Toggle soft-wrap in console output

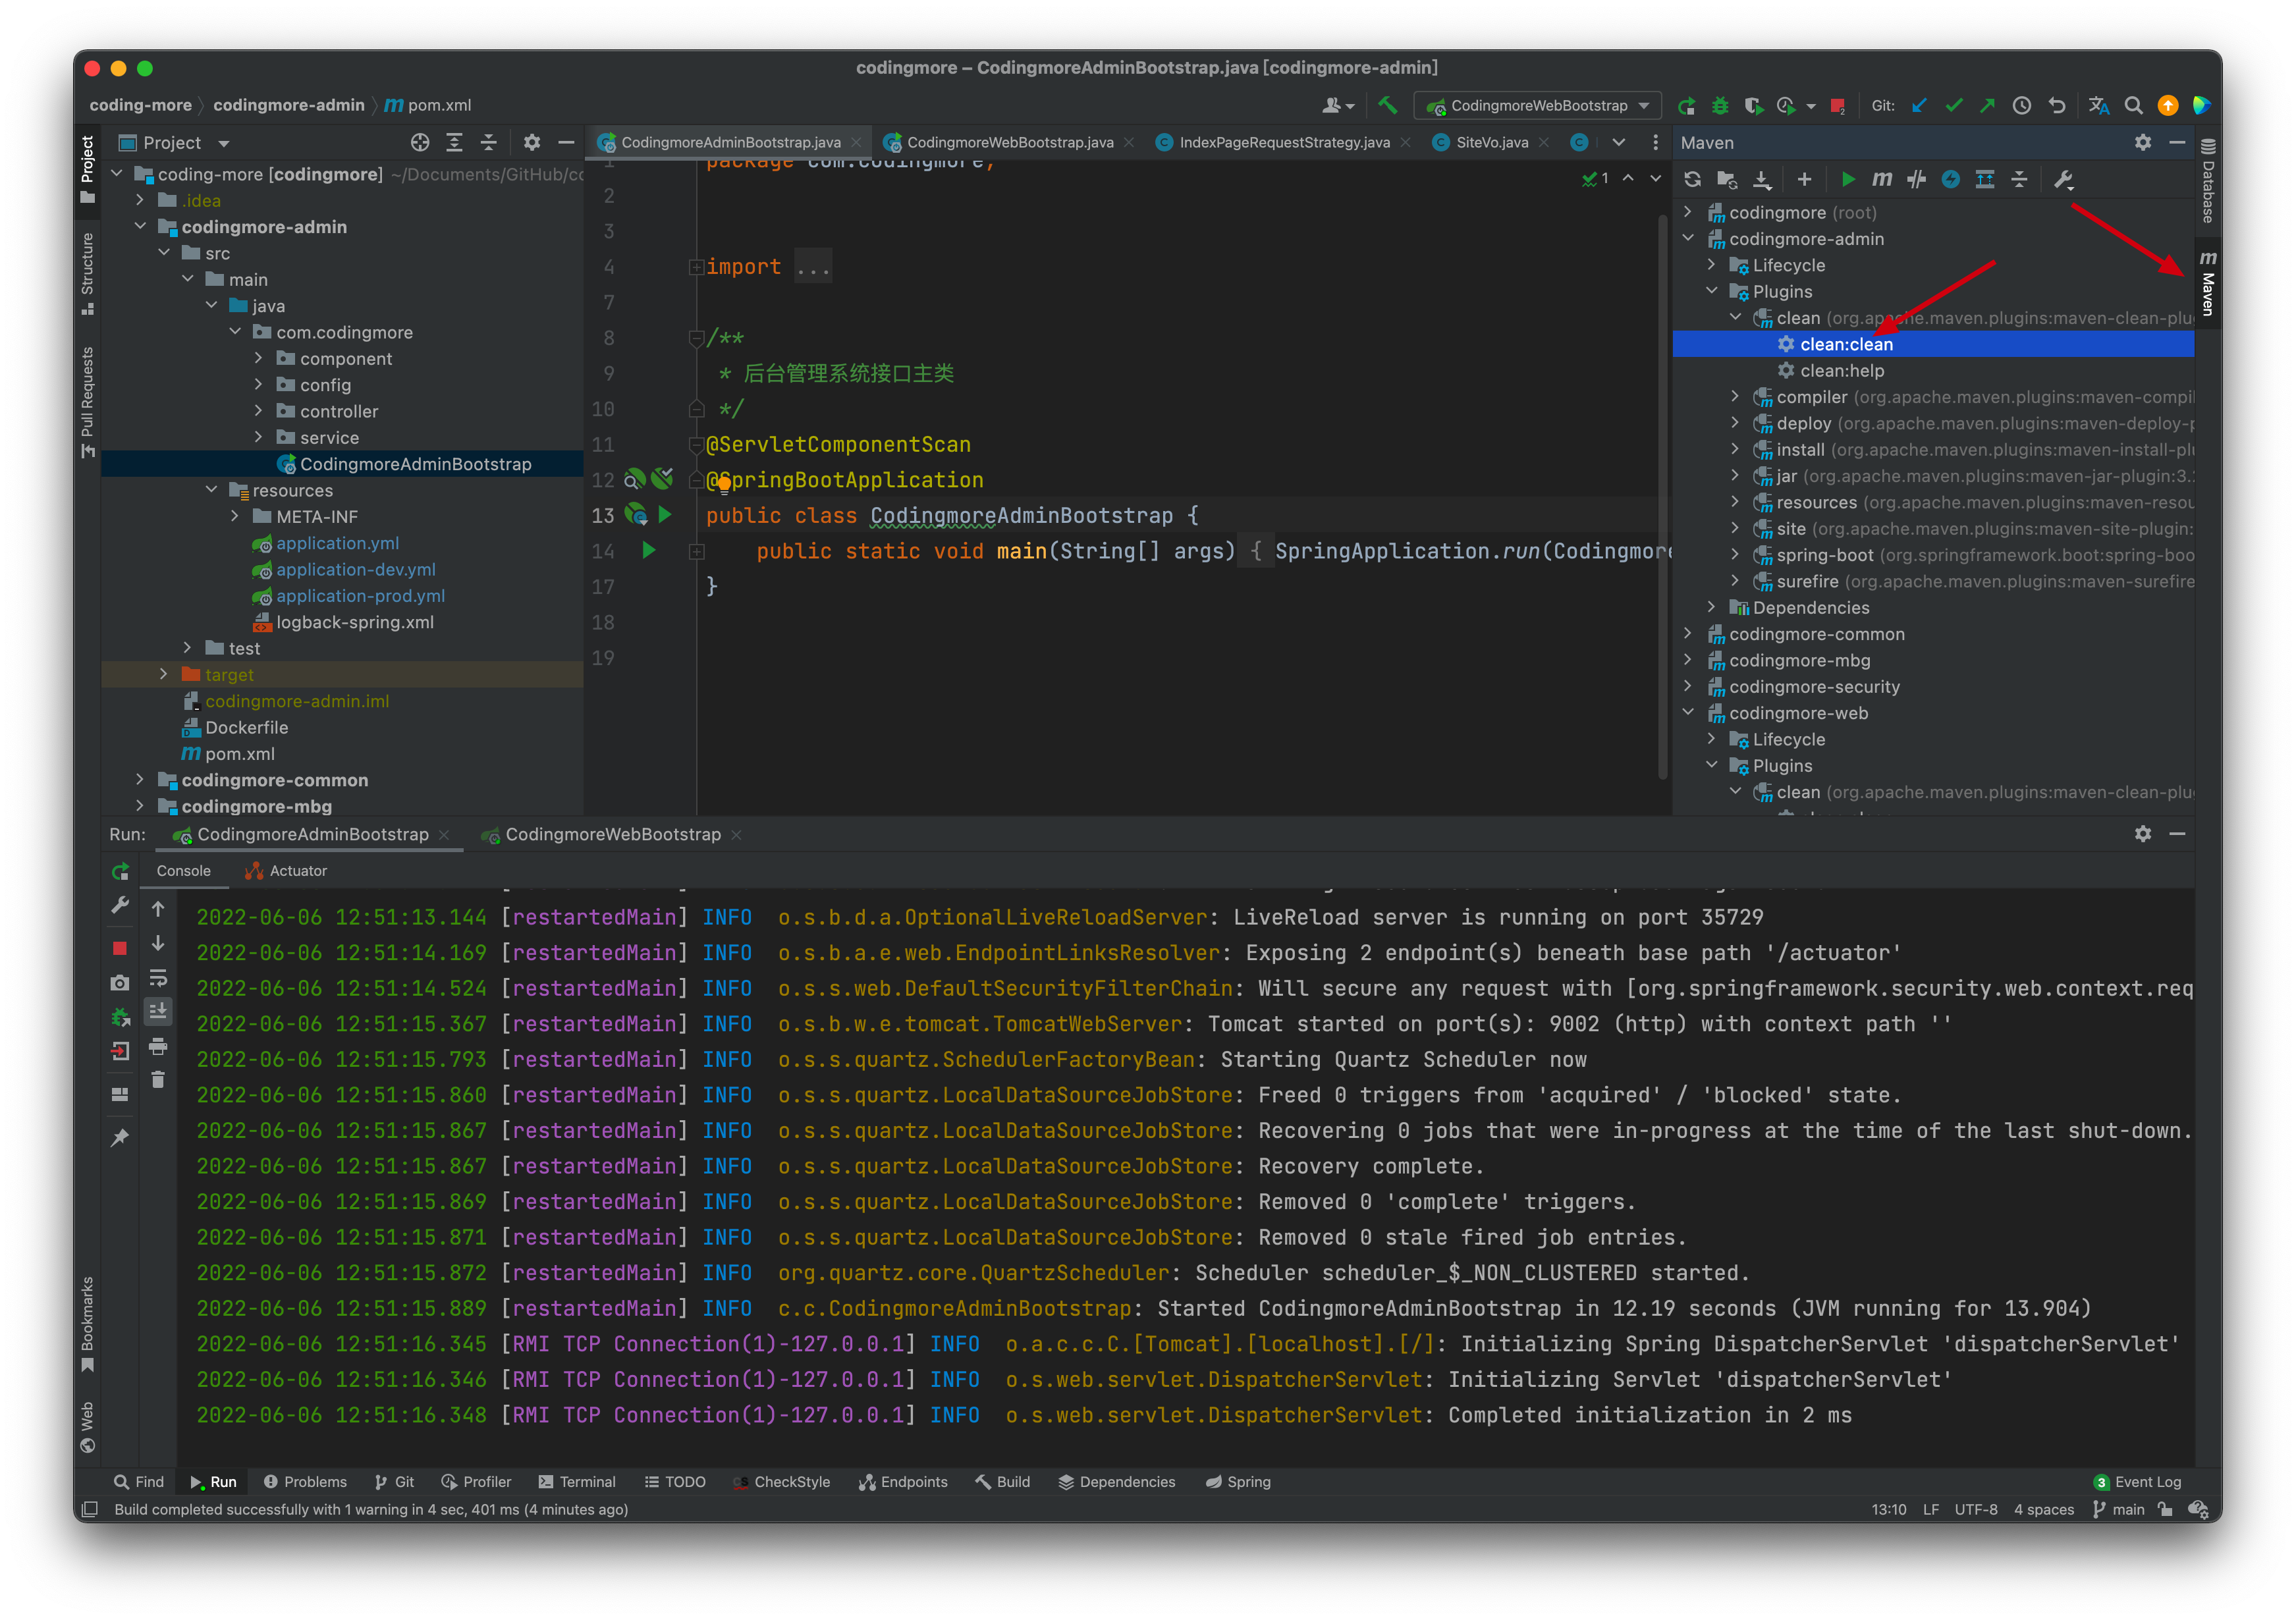[x=158, y=978]
